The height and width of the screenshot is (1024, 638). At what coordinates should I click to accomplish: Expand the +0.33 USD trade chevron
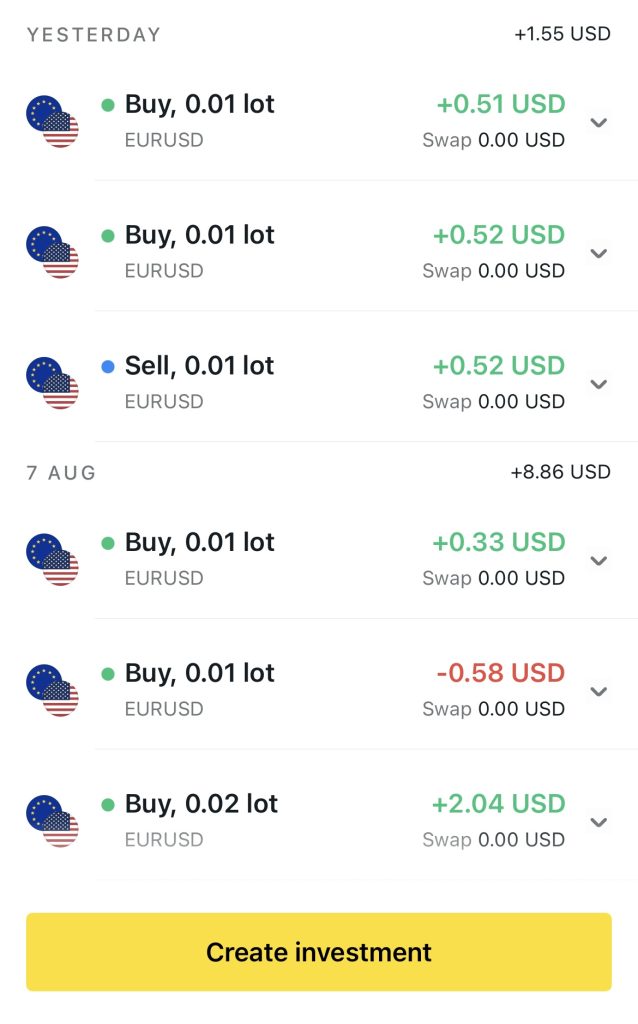(x=599, y=560)
